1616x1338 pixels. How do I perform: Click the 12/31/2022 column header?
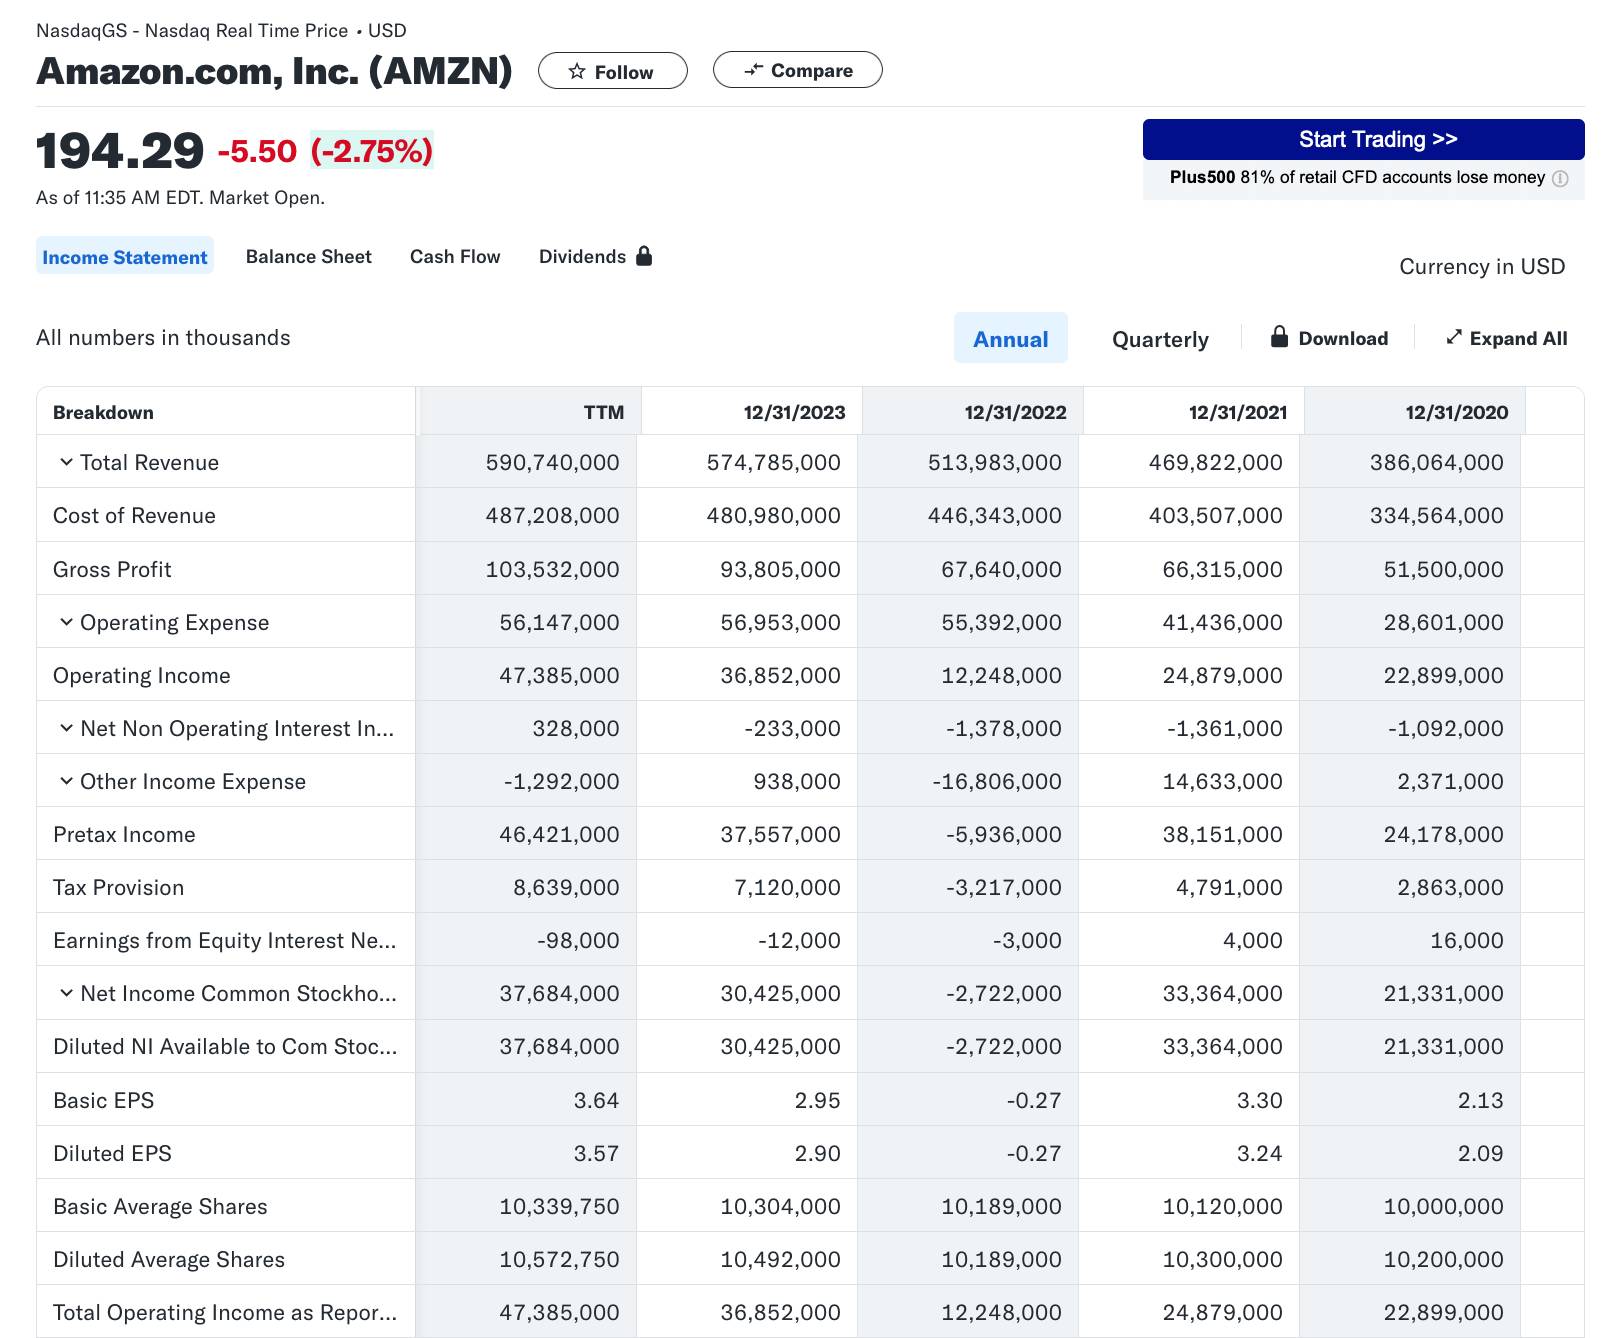click(1015, 412)
